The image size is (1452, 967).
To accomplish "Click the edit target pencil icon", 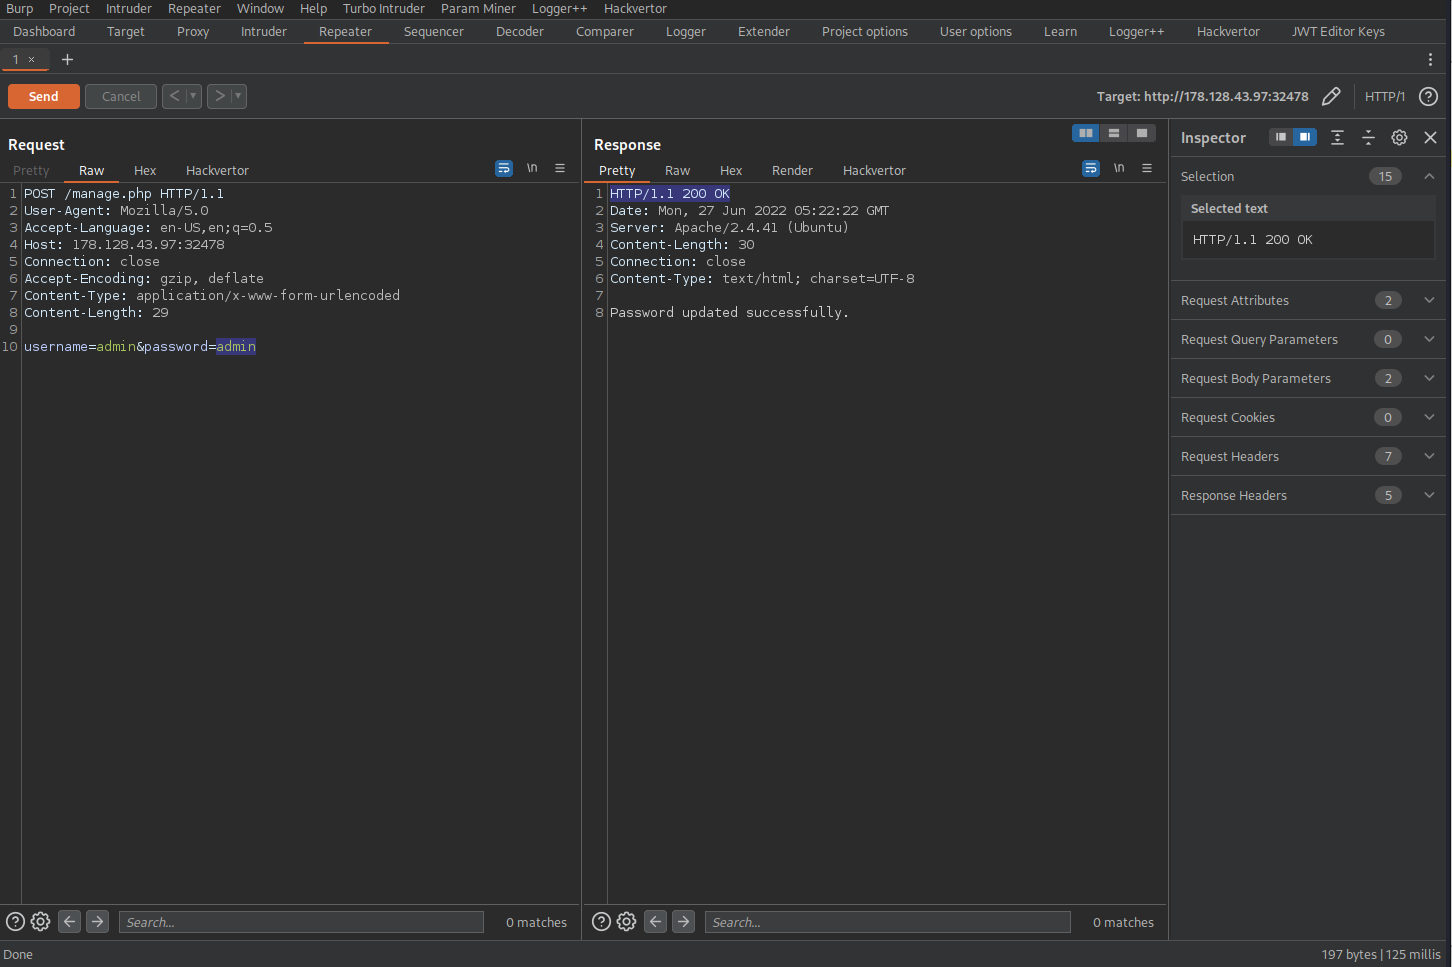I will (1331, 96).
